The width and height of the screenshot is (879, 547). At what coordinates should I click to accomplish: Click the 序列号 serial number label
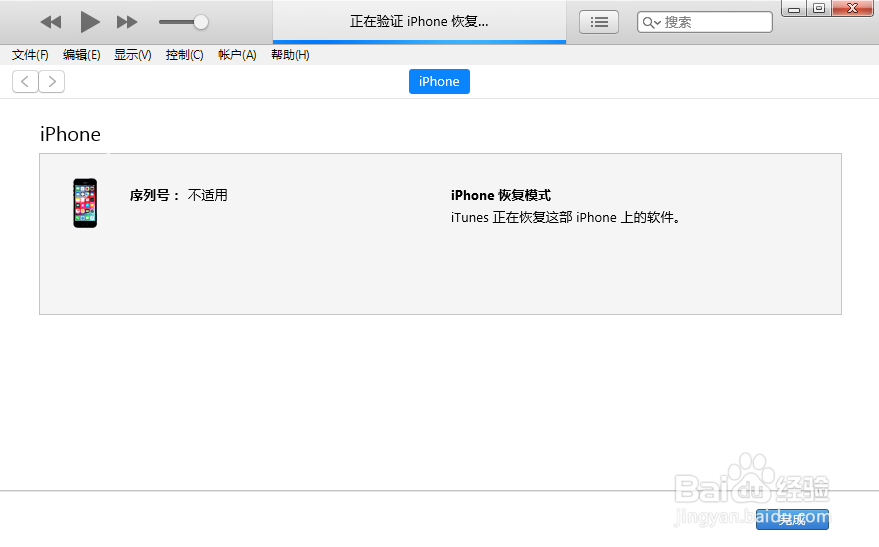point(155,195)
